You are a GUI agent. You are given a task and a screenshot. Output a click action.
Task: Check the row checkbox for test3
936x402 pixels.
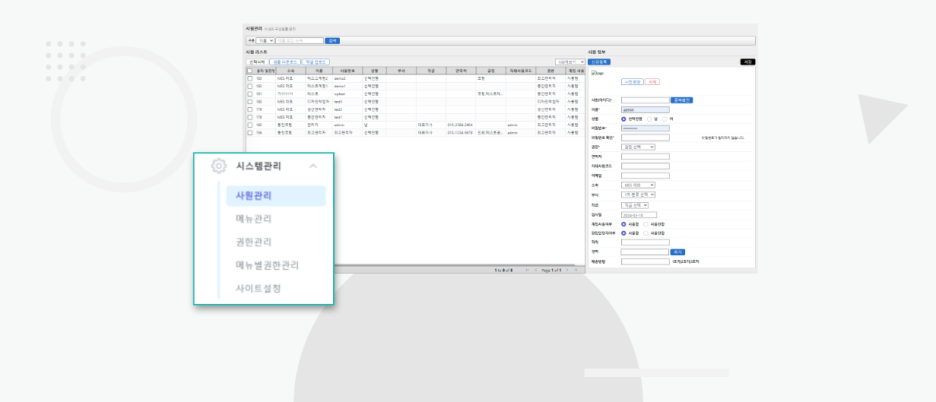click(250, 102)
